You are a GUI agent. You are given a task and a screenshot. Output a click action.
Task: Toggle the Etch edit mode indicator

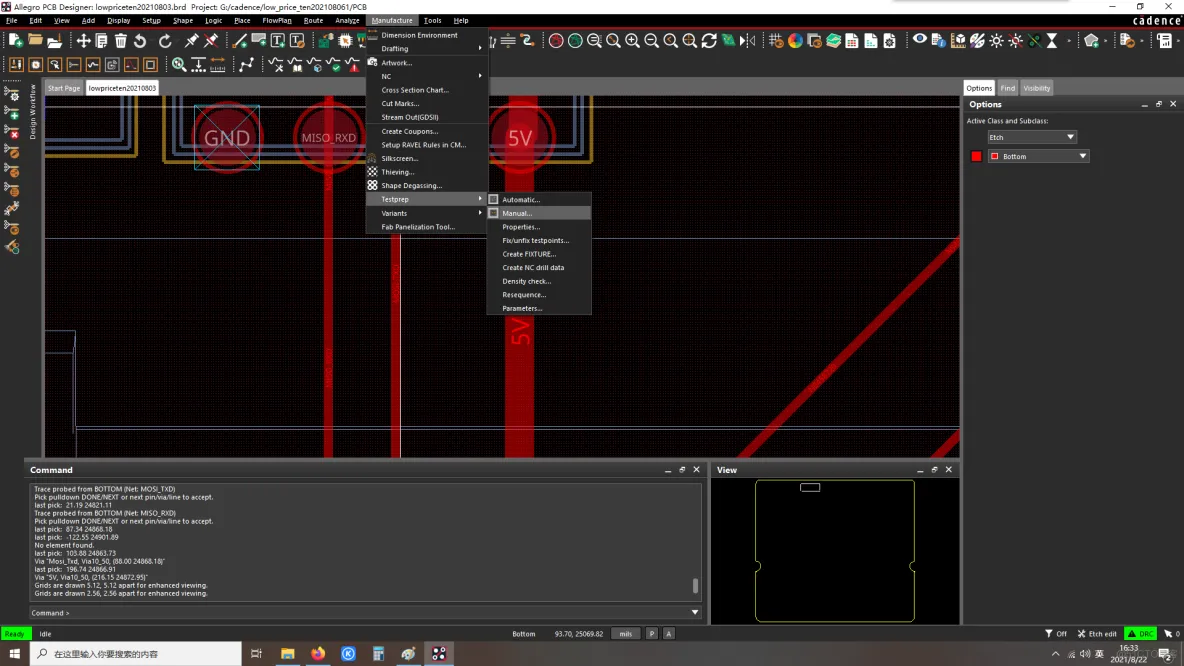pyautogui.click(x=1097, y=634)
